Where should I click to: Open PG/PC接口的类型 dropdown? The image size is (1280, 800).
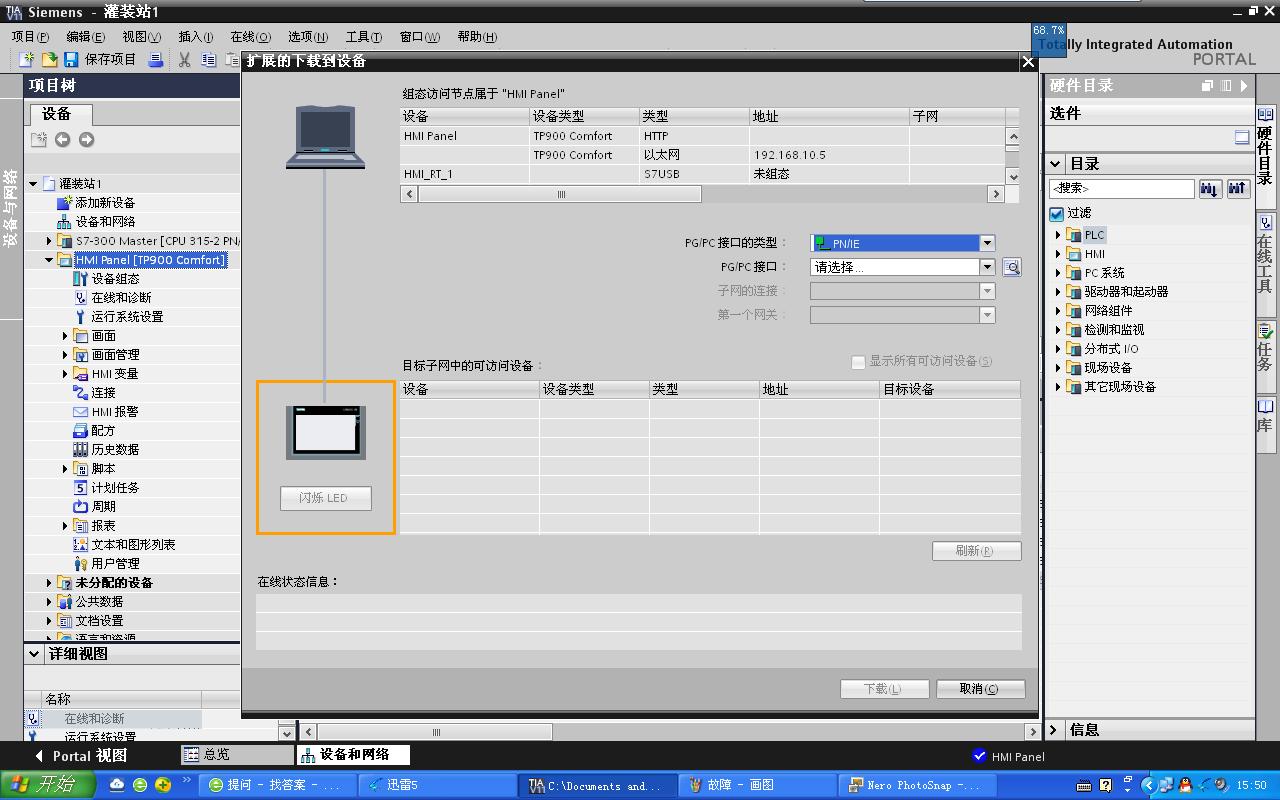987,243
